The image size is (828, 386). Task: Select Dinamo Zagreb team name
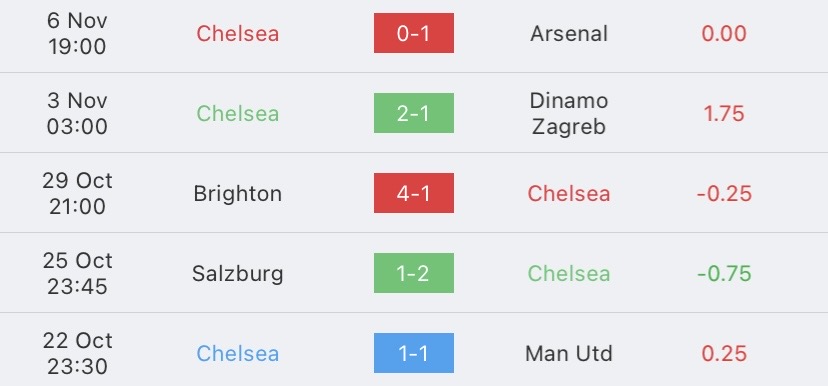[x=569, y=114]
